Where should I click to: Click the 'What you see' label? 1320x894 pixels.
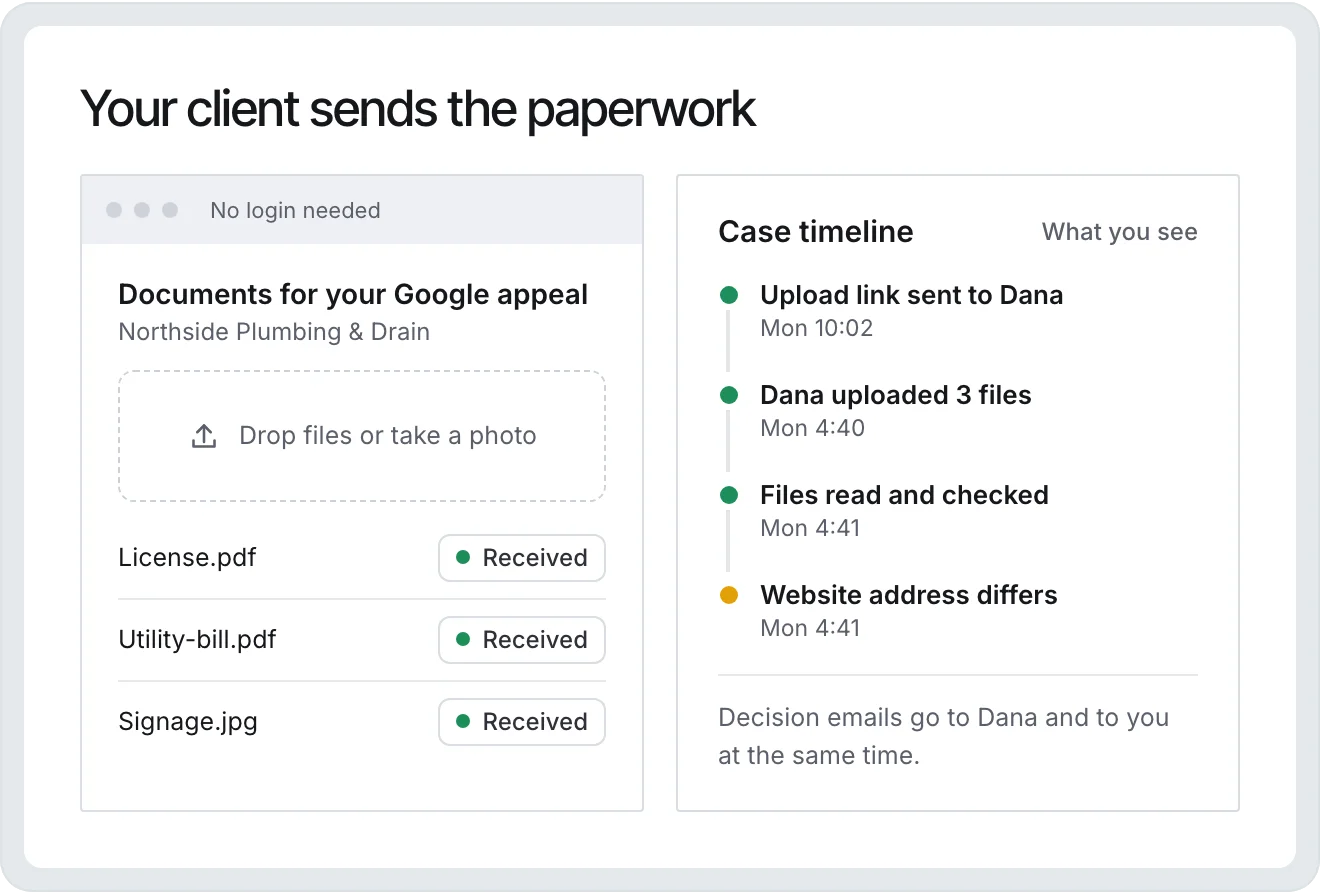(1119, 232)
